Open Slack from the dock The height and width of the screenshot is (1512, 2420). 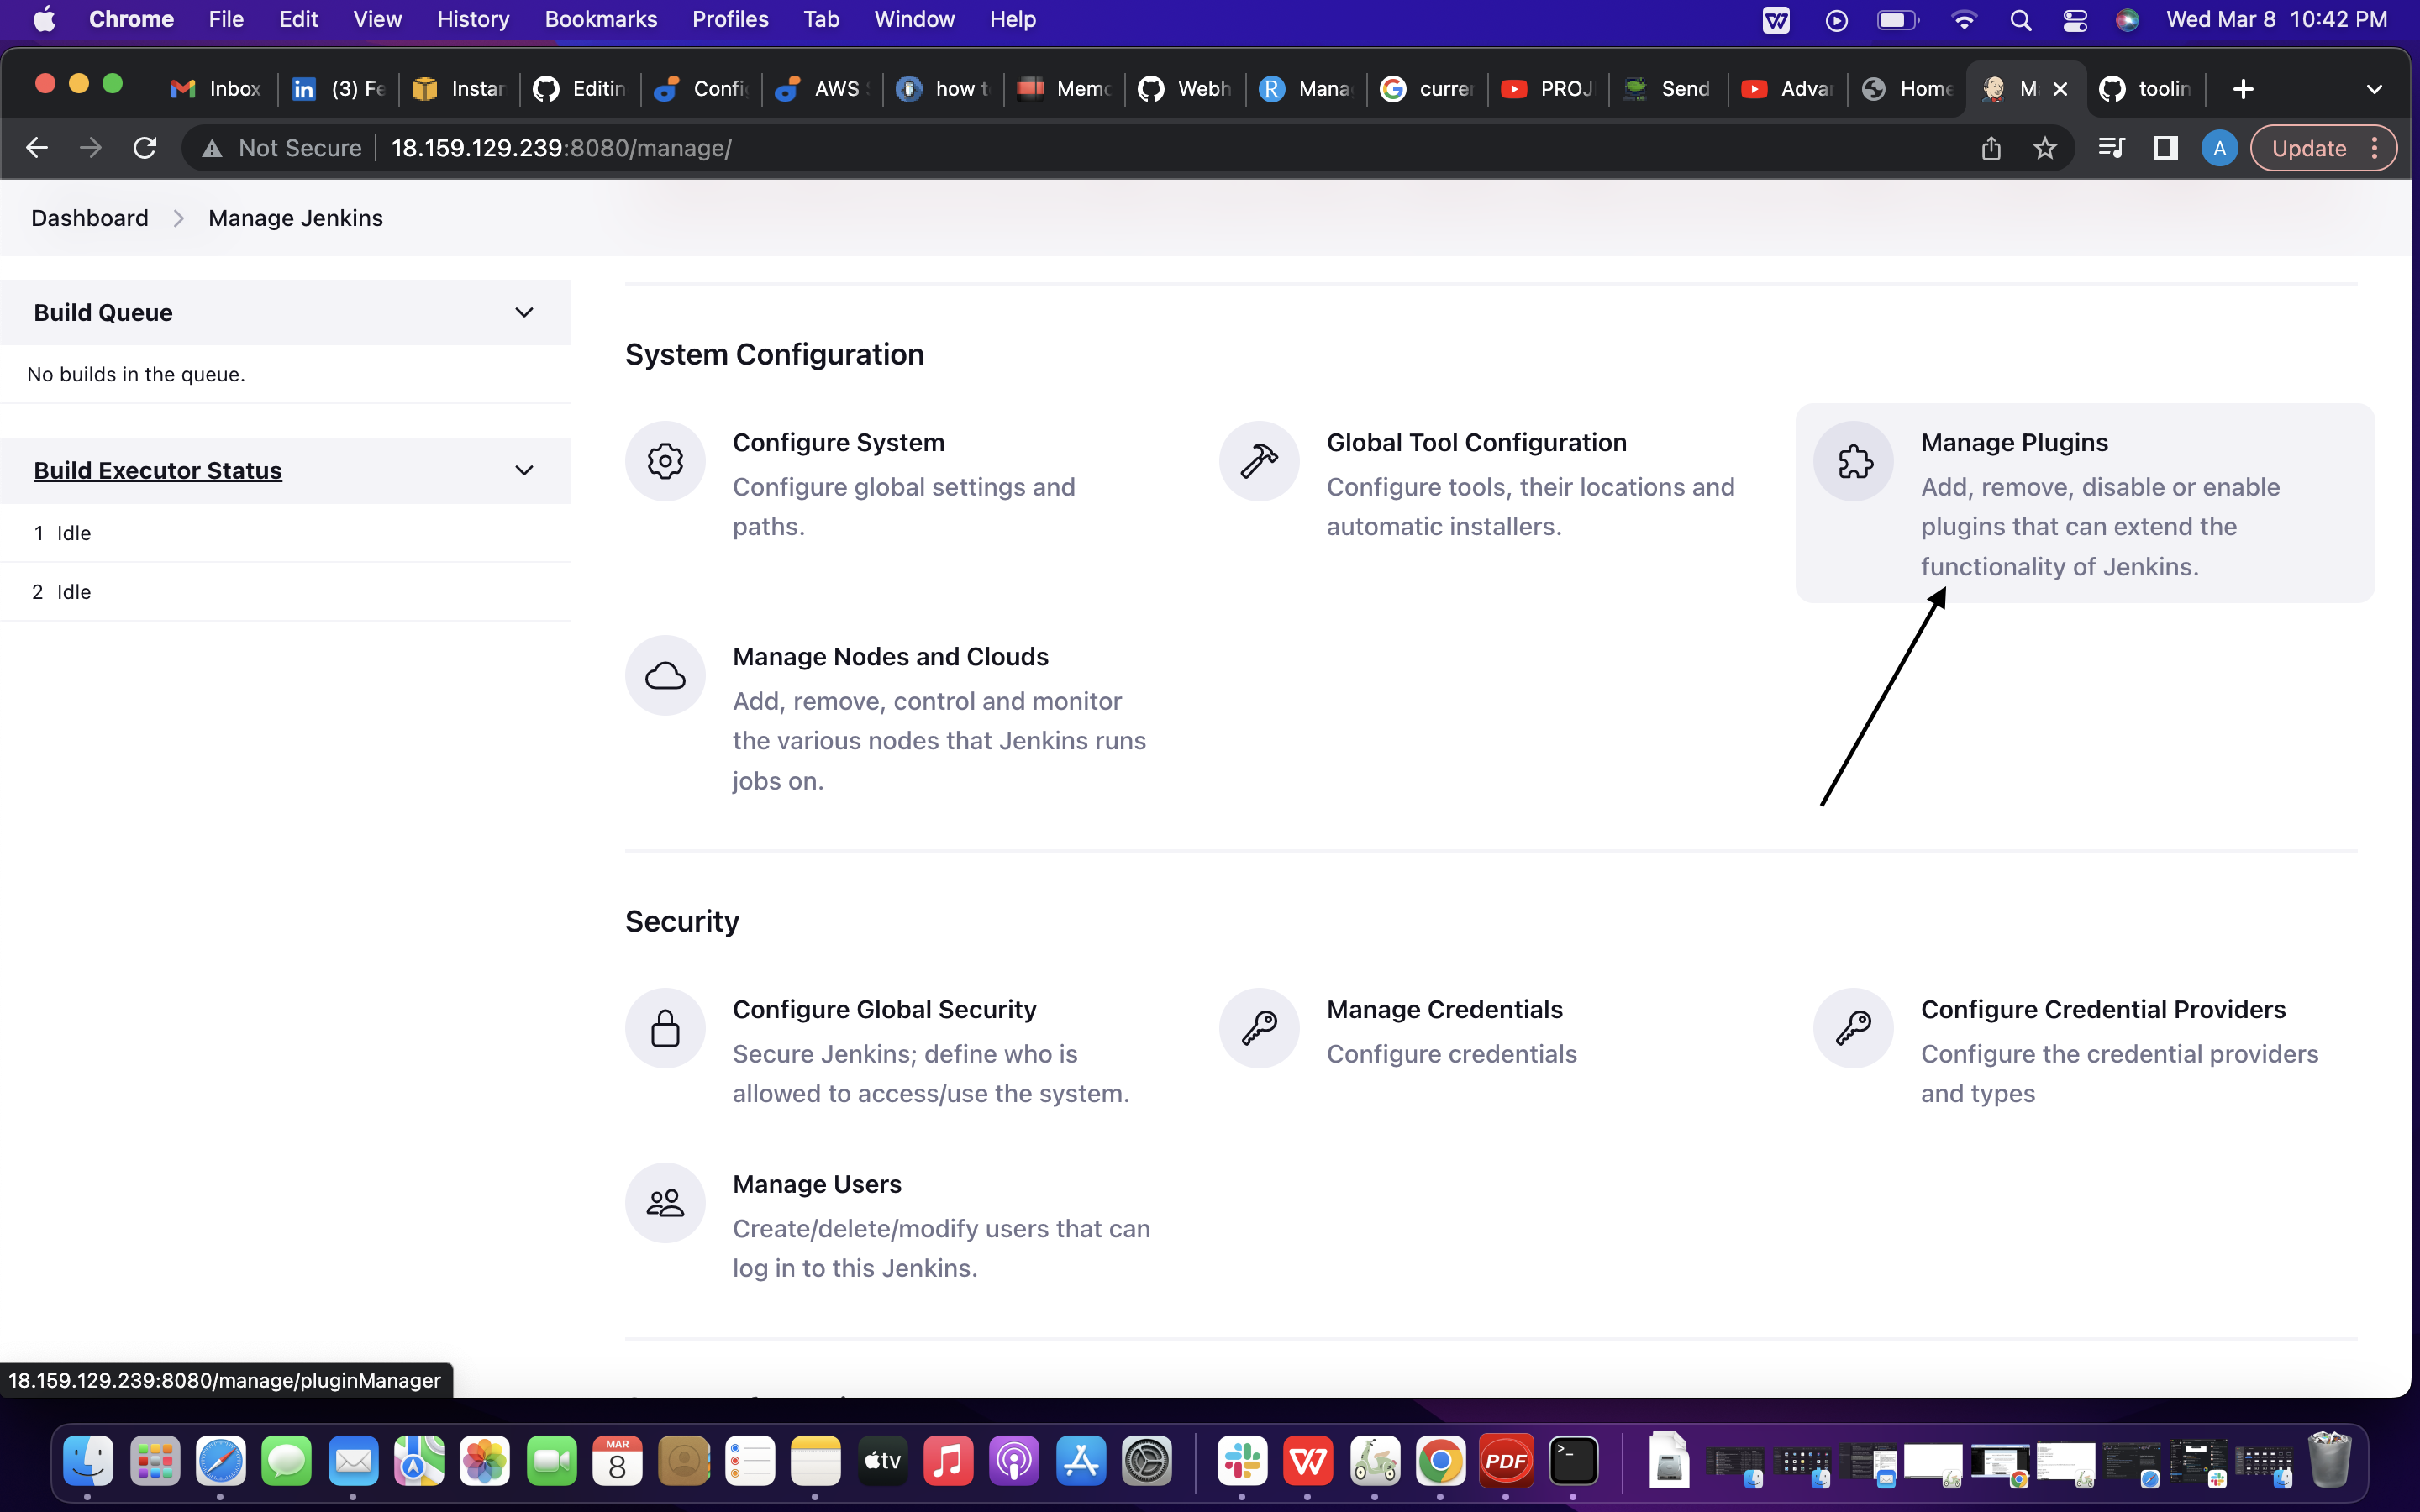[1242, 1462]
